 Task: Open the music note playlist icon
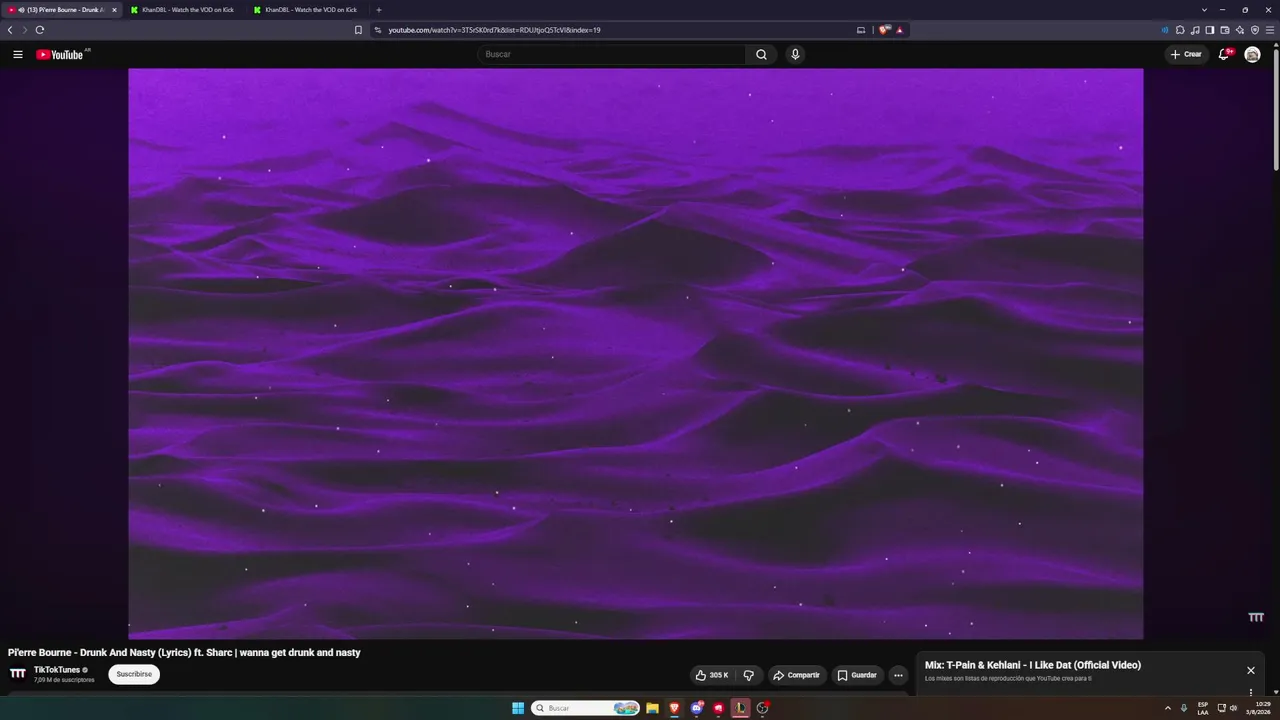pyautogui.click(x=1195, y=30)
